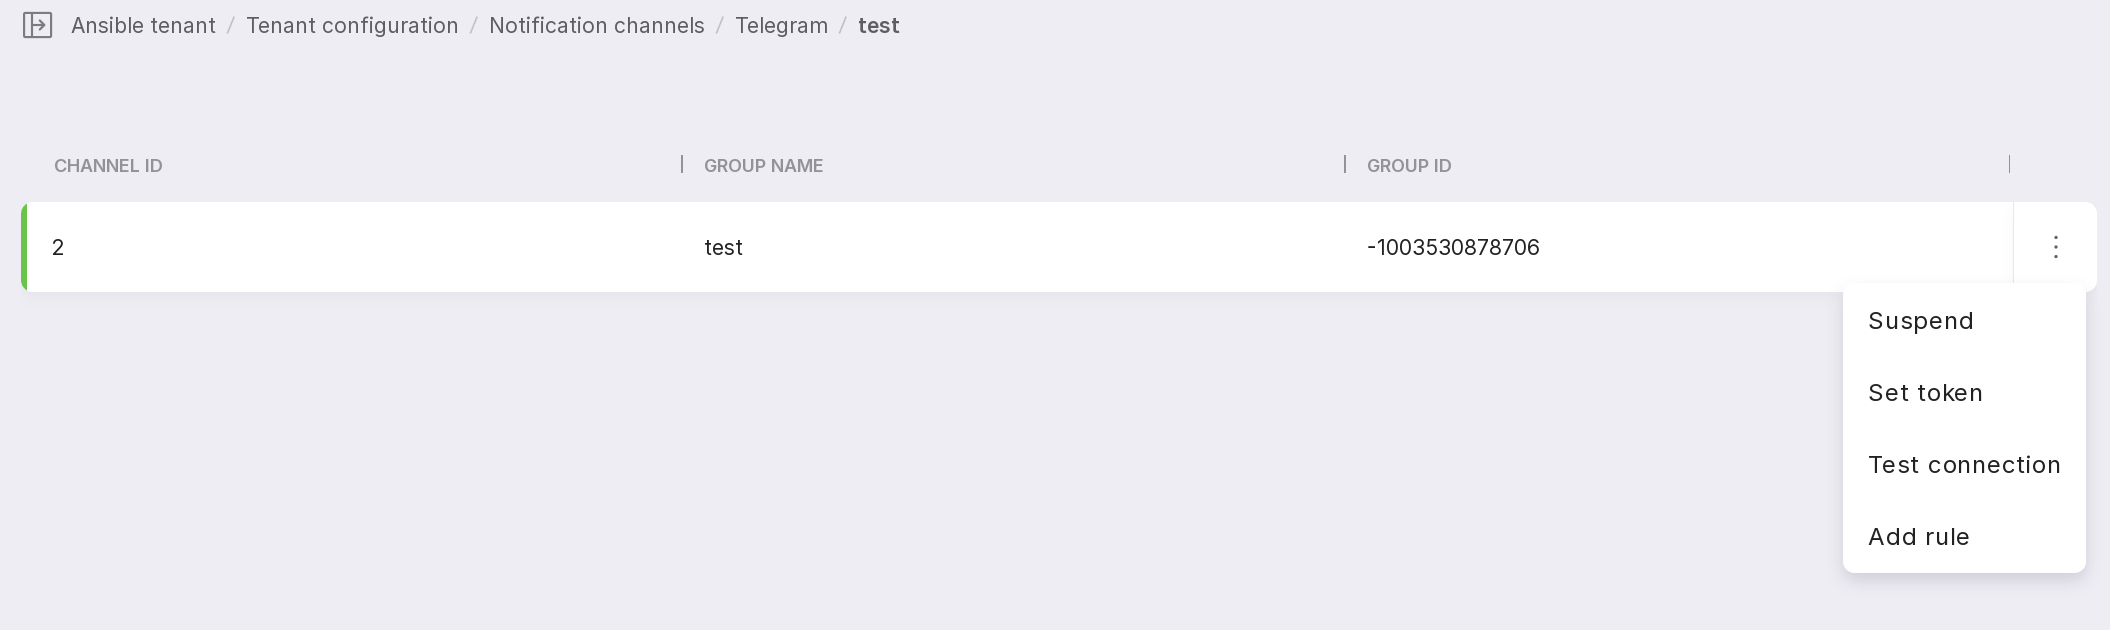Screen dimensions: 2110x630
Task: Go to Ansible tenant breadcrumb
Action: 143,25
